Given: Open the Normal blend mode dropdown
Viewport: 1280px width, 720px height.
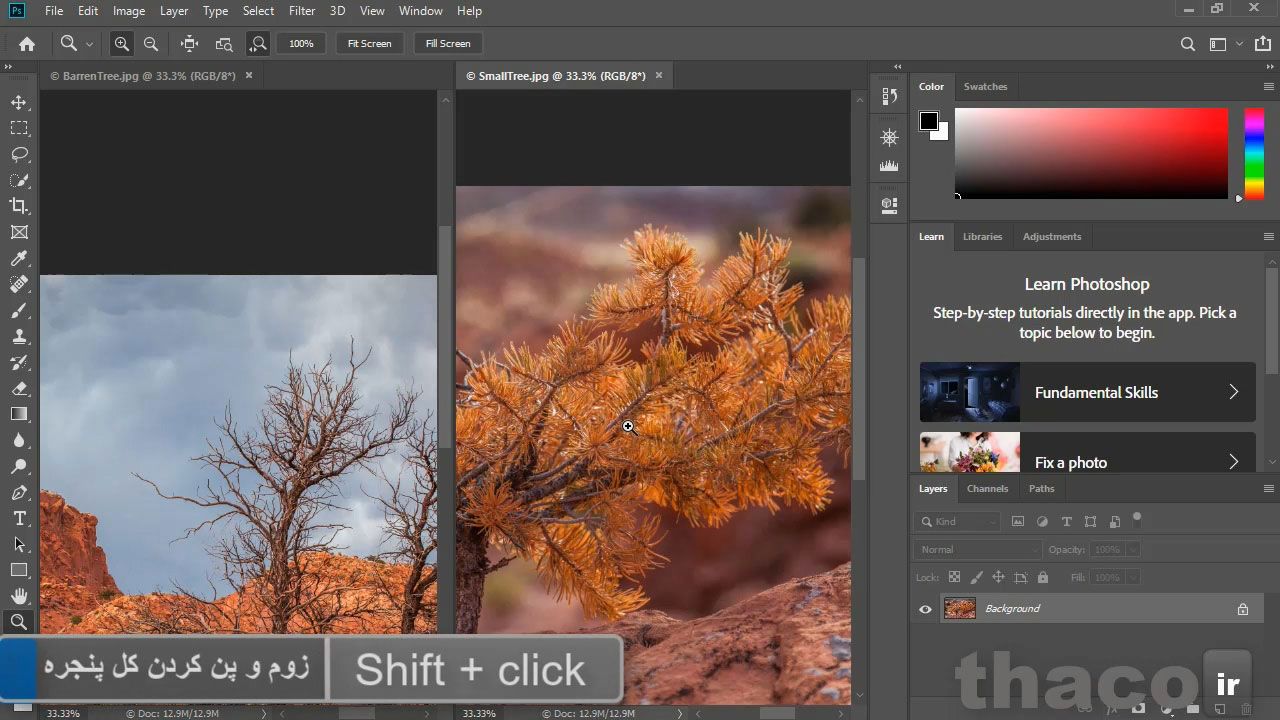Looking at the screenshot, I should [x=978, y=549].
